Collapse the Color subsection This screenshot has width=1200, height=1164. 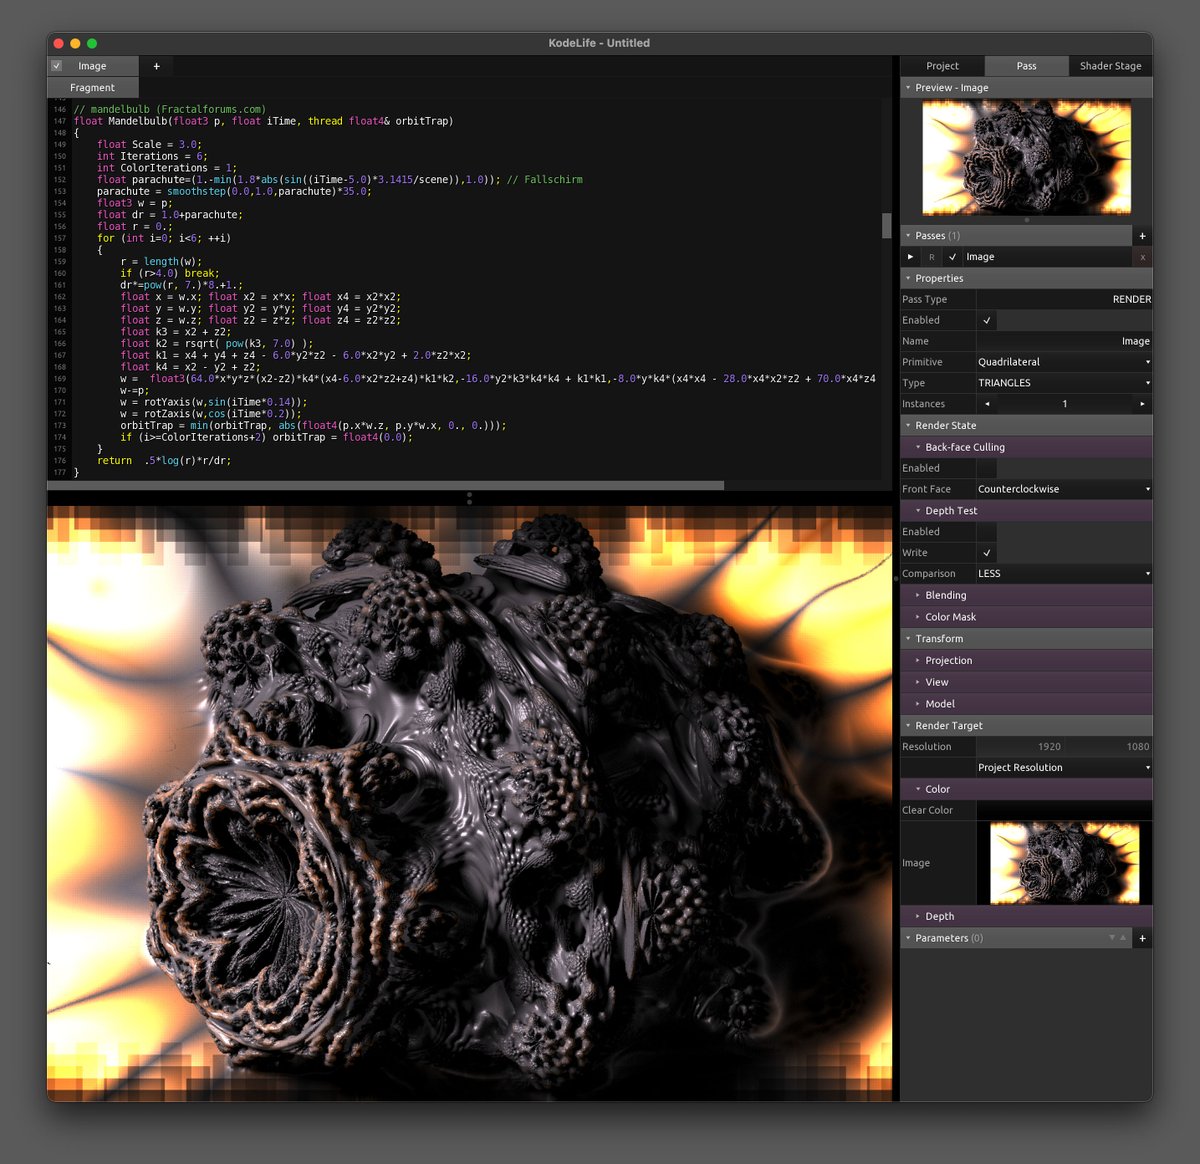point(918,789)
